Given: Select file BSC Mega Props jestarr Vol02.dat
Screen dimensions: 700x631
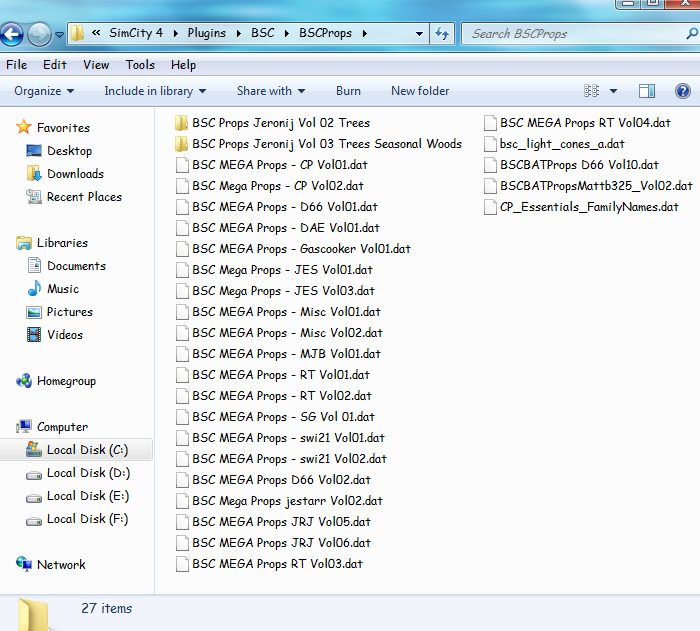Looking at the screenshot, I should click(287, 501).
